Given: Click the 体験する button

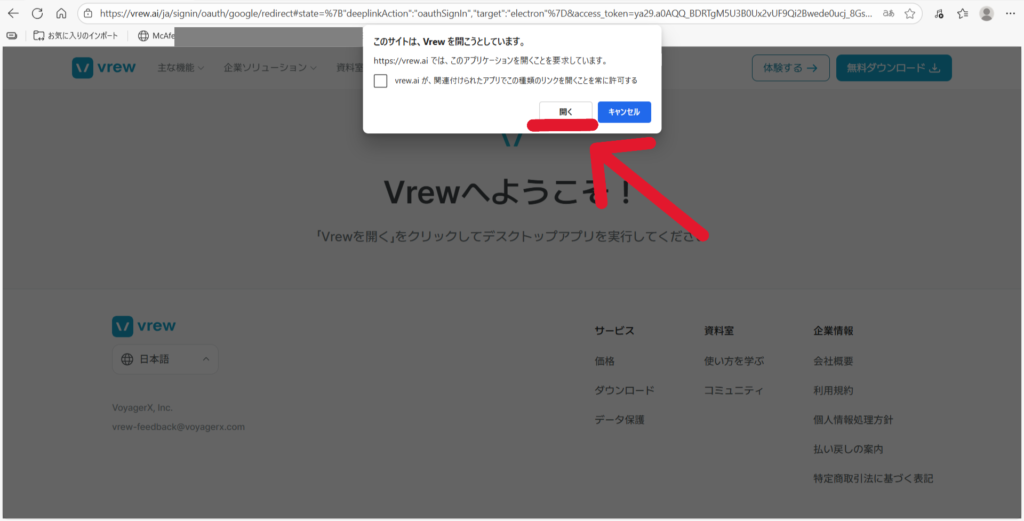Looking at the screenshot, I should [x=790, y=68].
